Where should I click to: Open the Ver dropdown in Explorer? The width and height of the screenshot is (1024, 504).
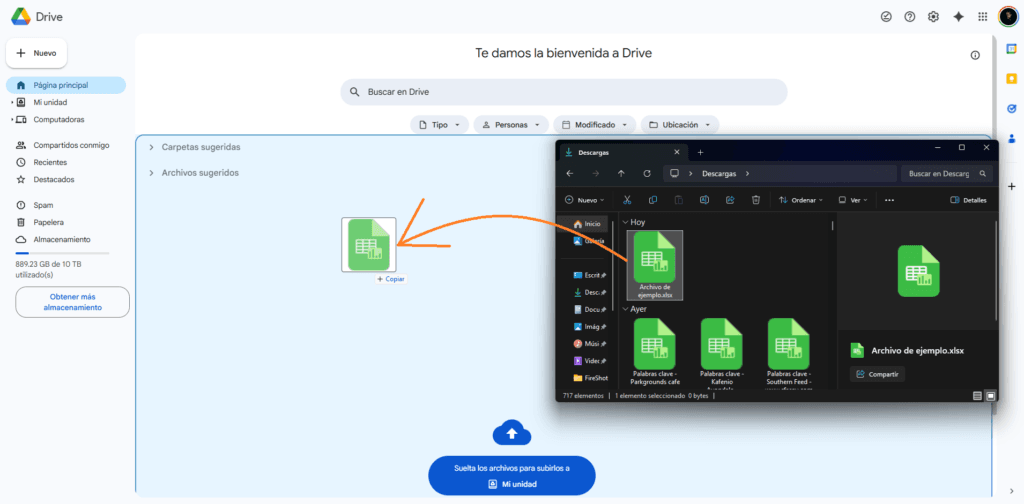point(853,200)
